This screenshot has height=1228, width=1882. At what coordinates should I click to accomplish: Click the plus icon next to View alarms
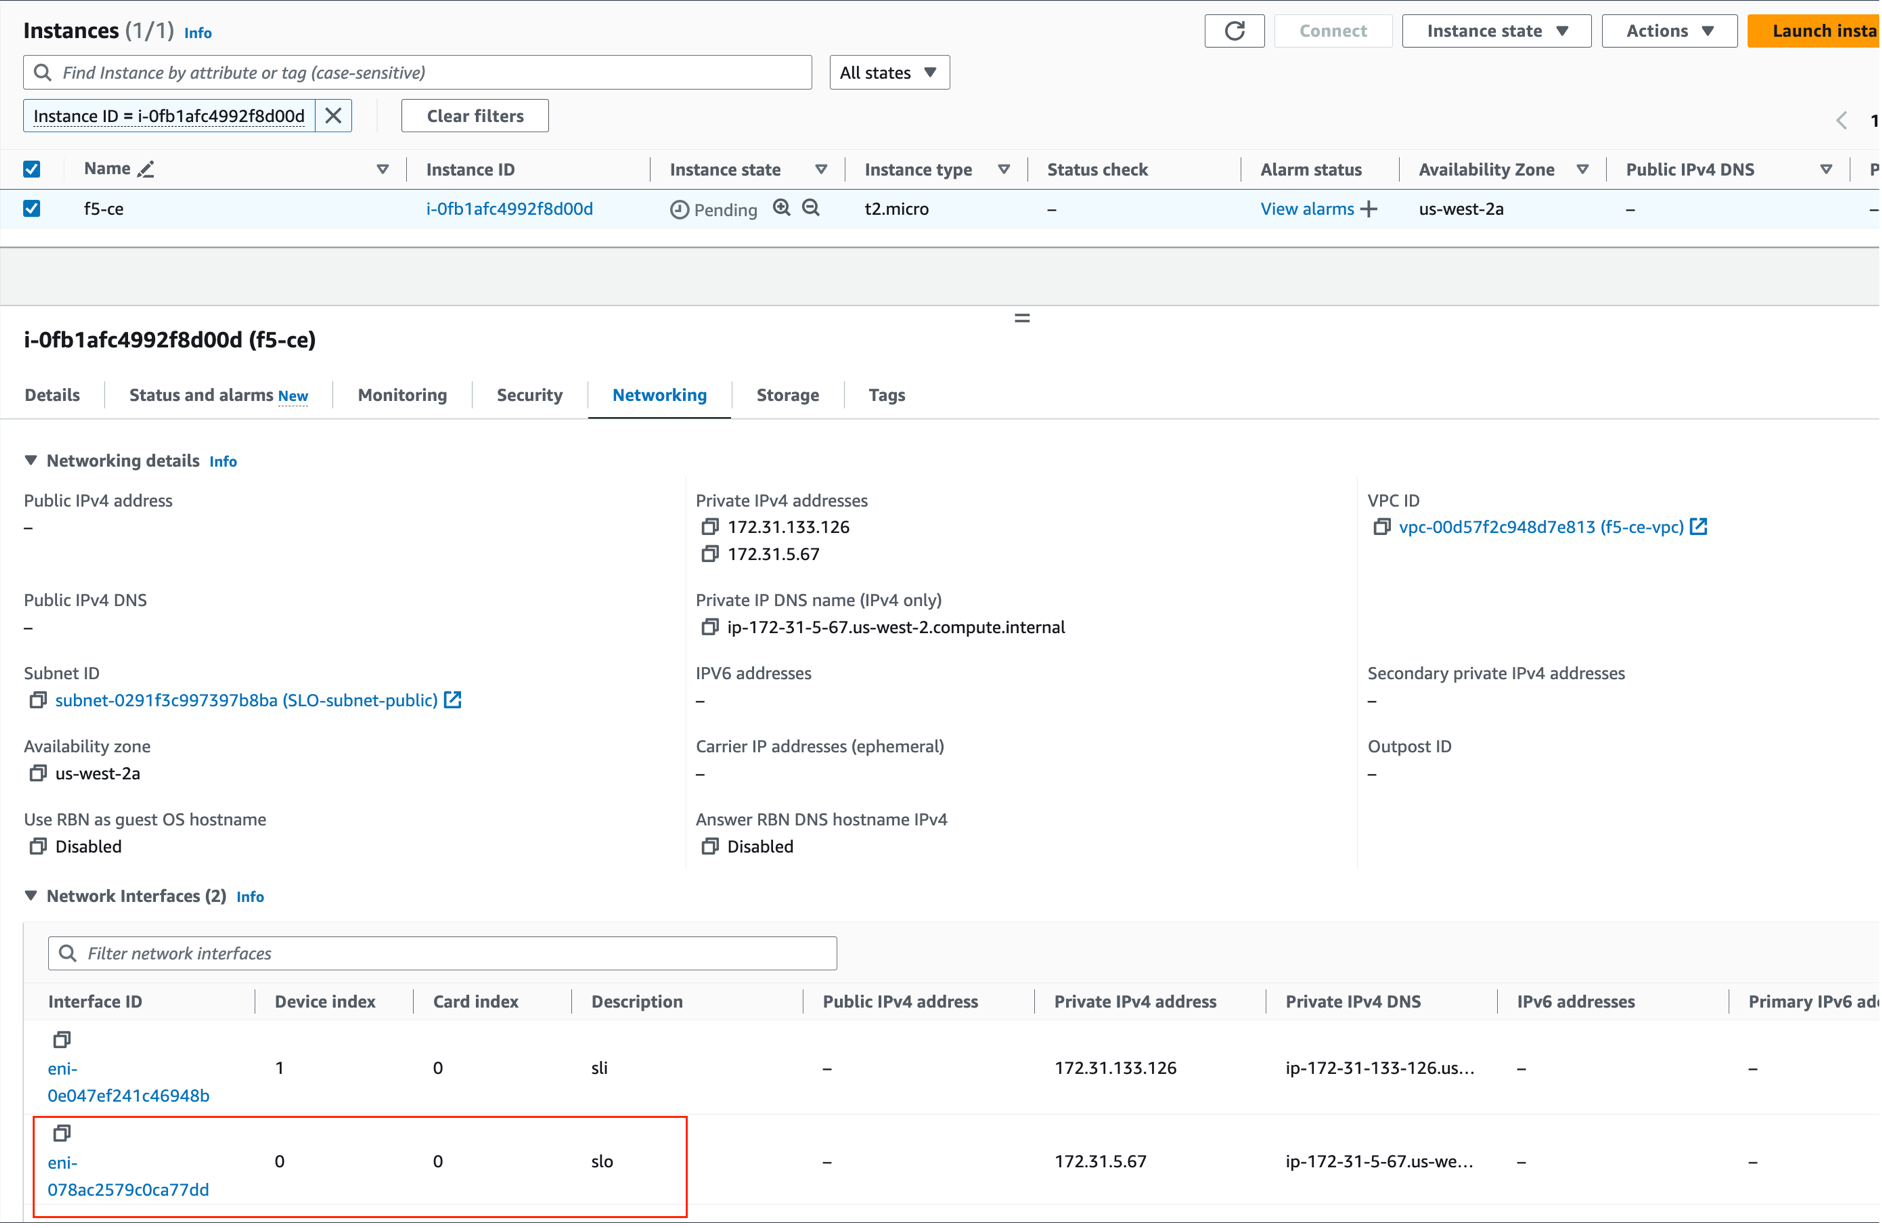[x=1370, y=208]
